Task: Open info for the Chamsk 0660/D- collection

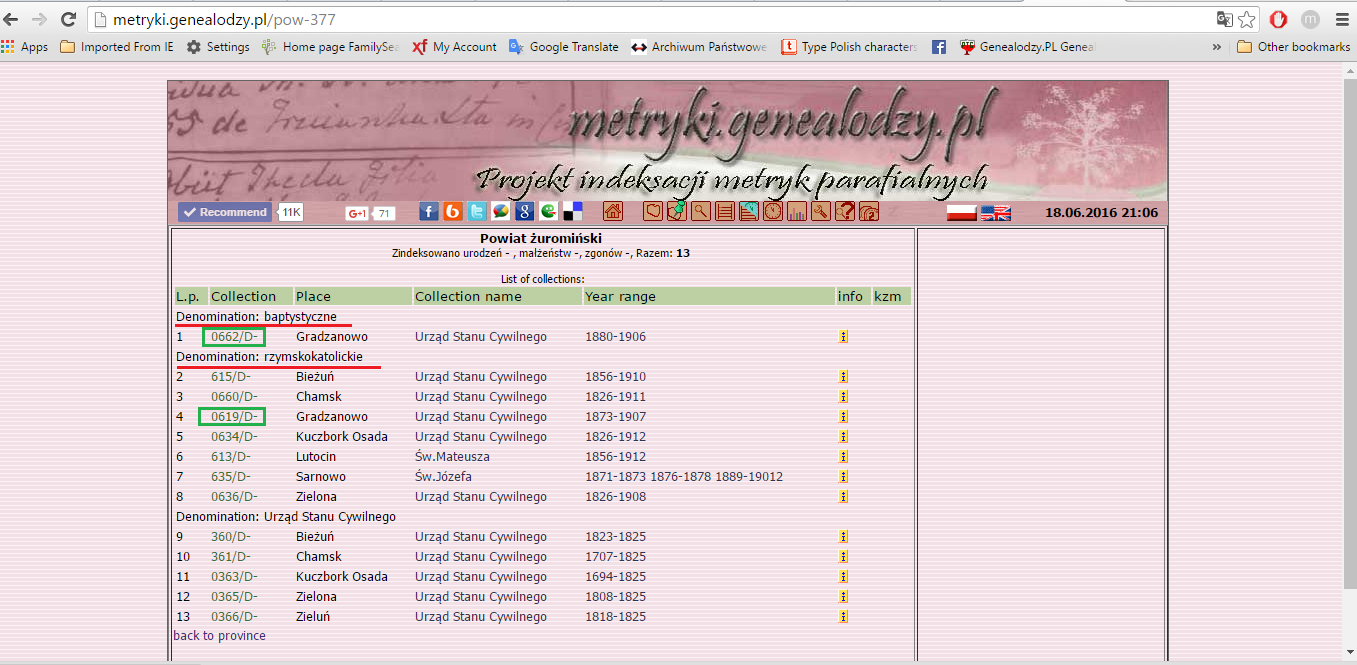Action: pyautogui.click(x=843, y=396)
